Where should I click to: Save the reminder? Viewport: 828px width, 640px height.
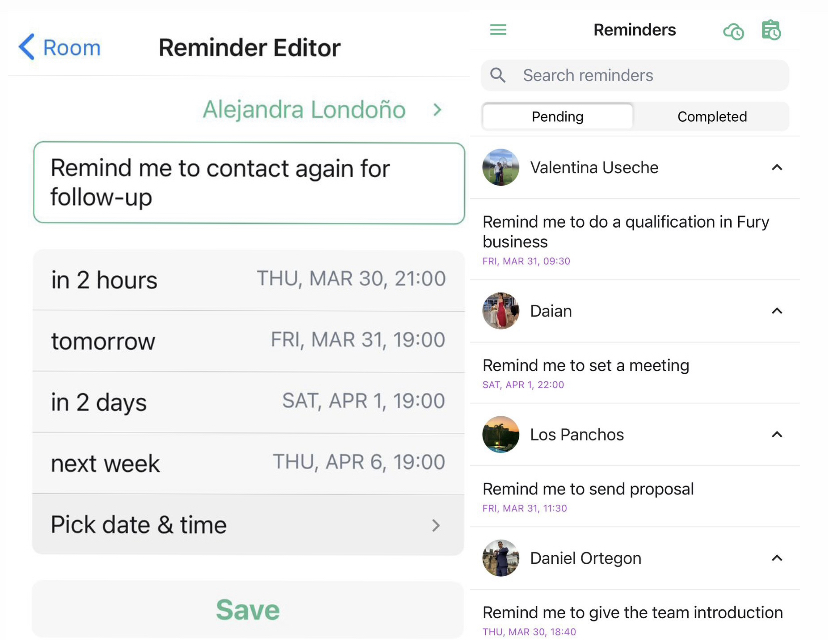248,609
